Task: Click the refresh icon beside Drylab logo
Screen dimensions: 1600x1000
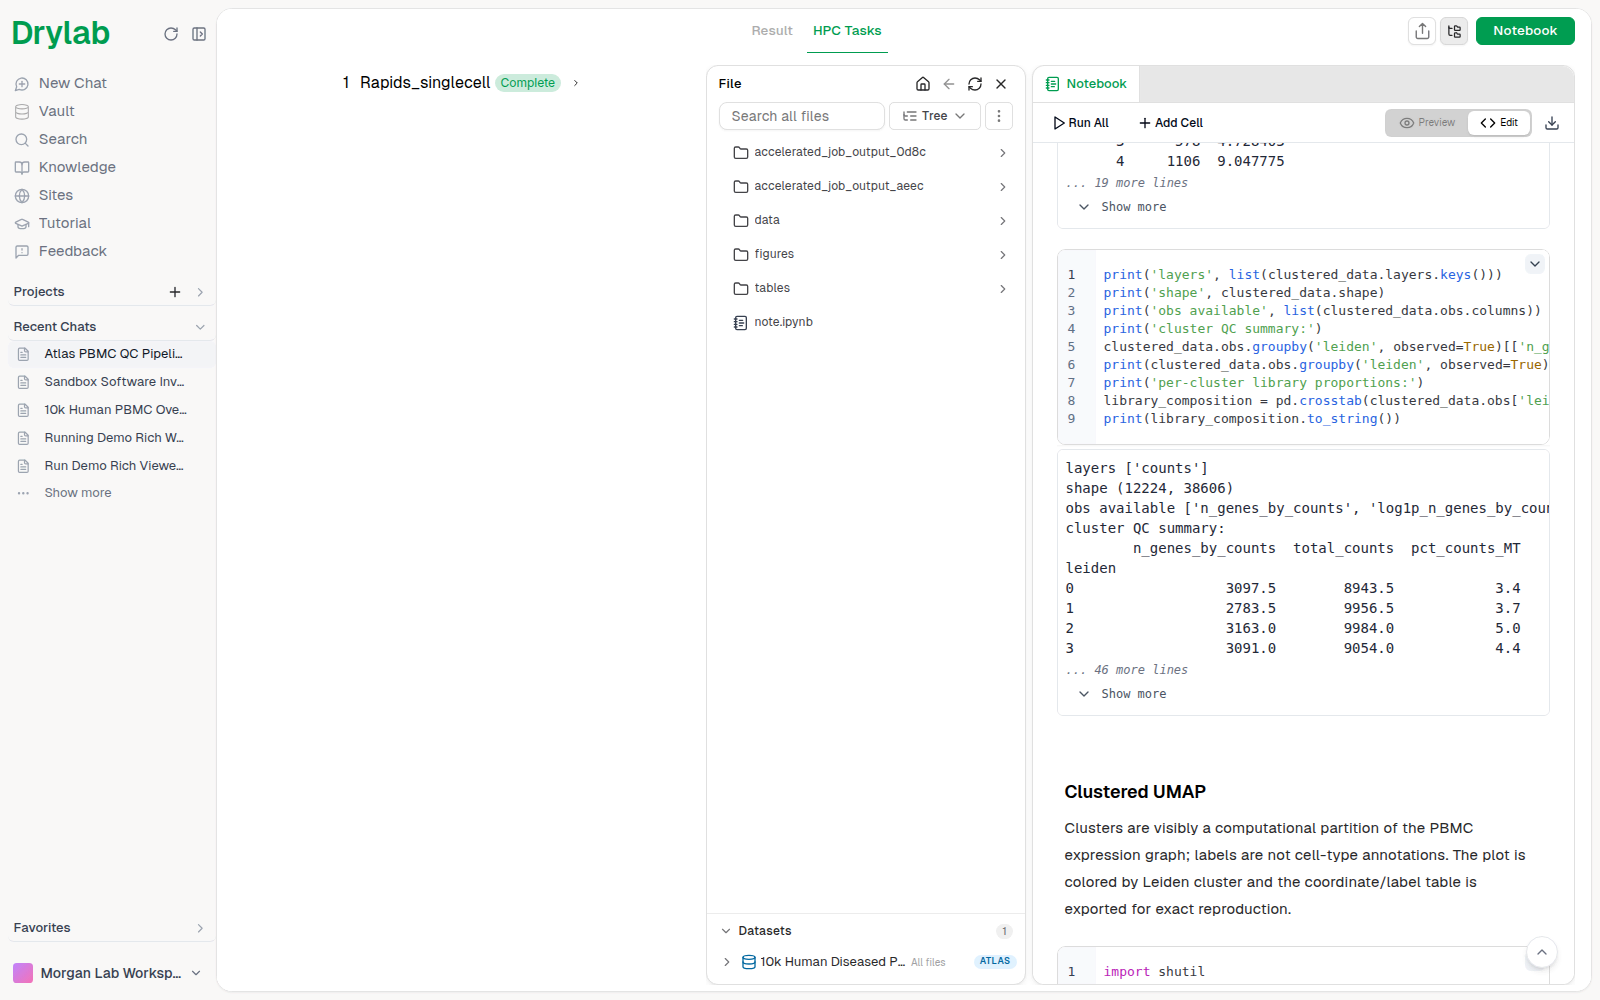Action: click(x=171, y=34)
